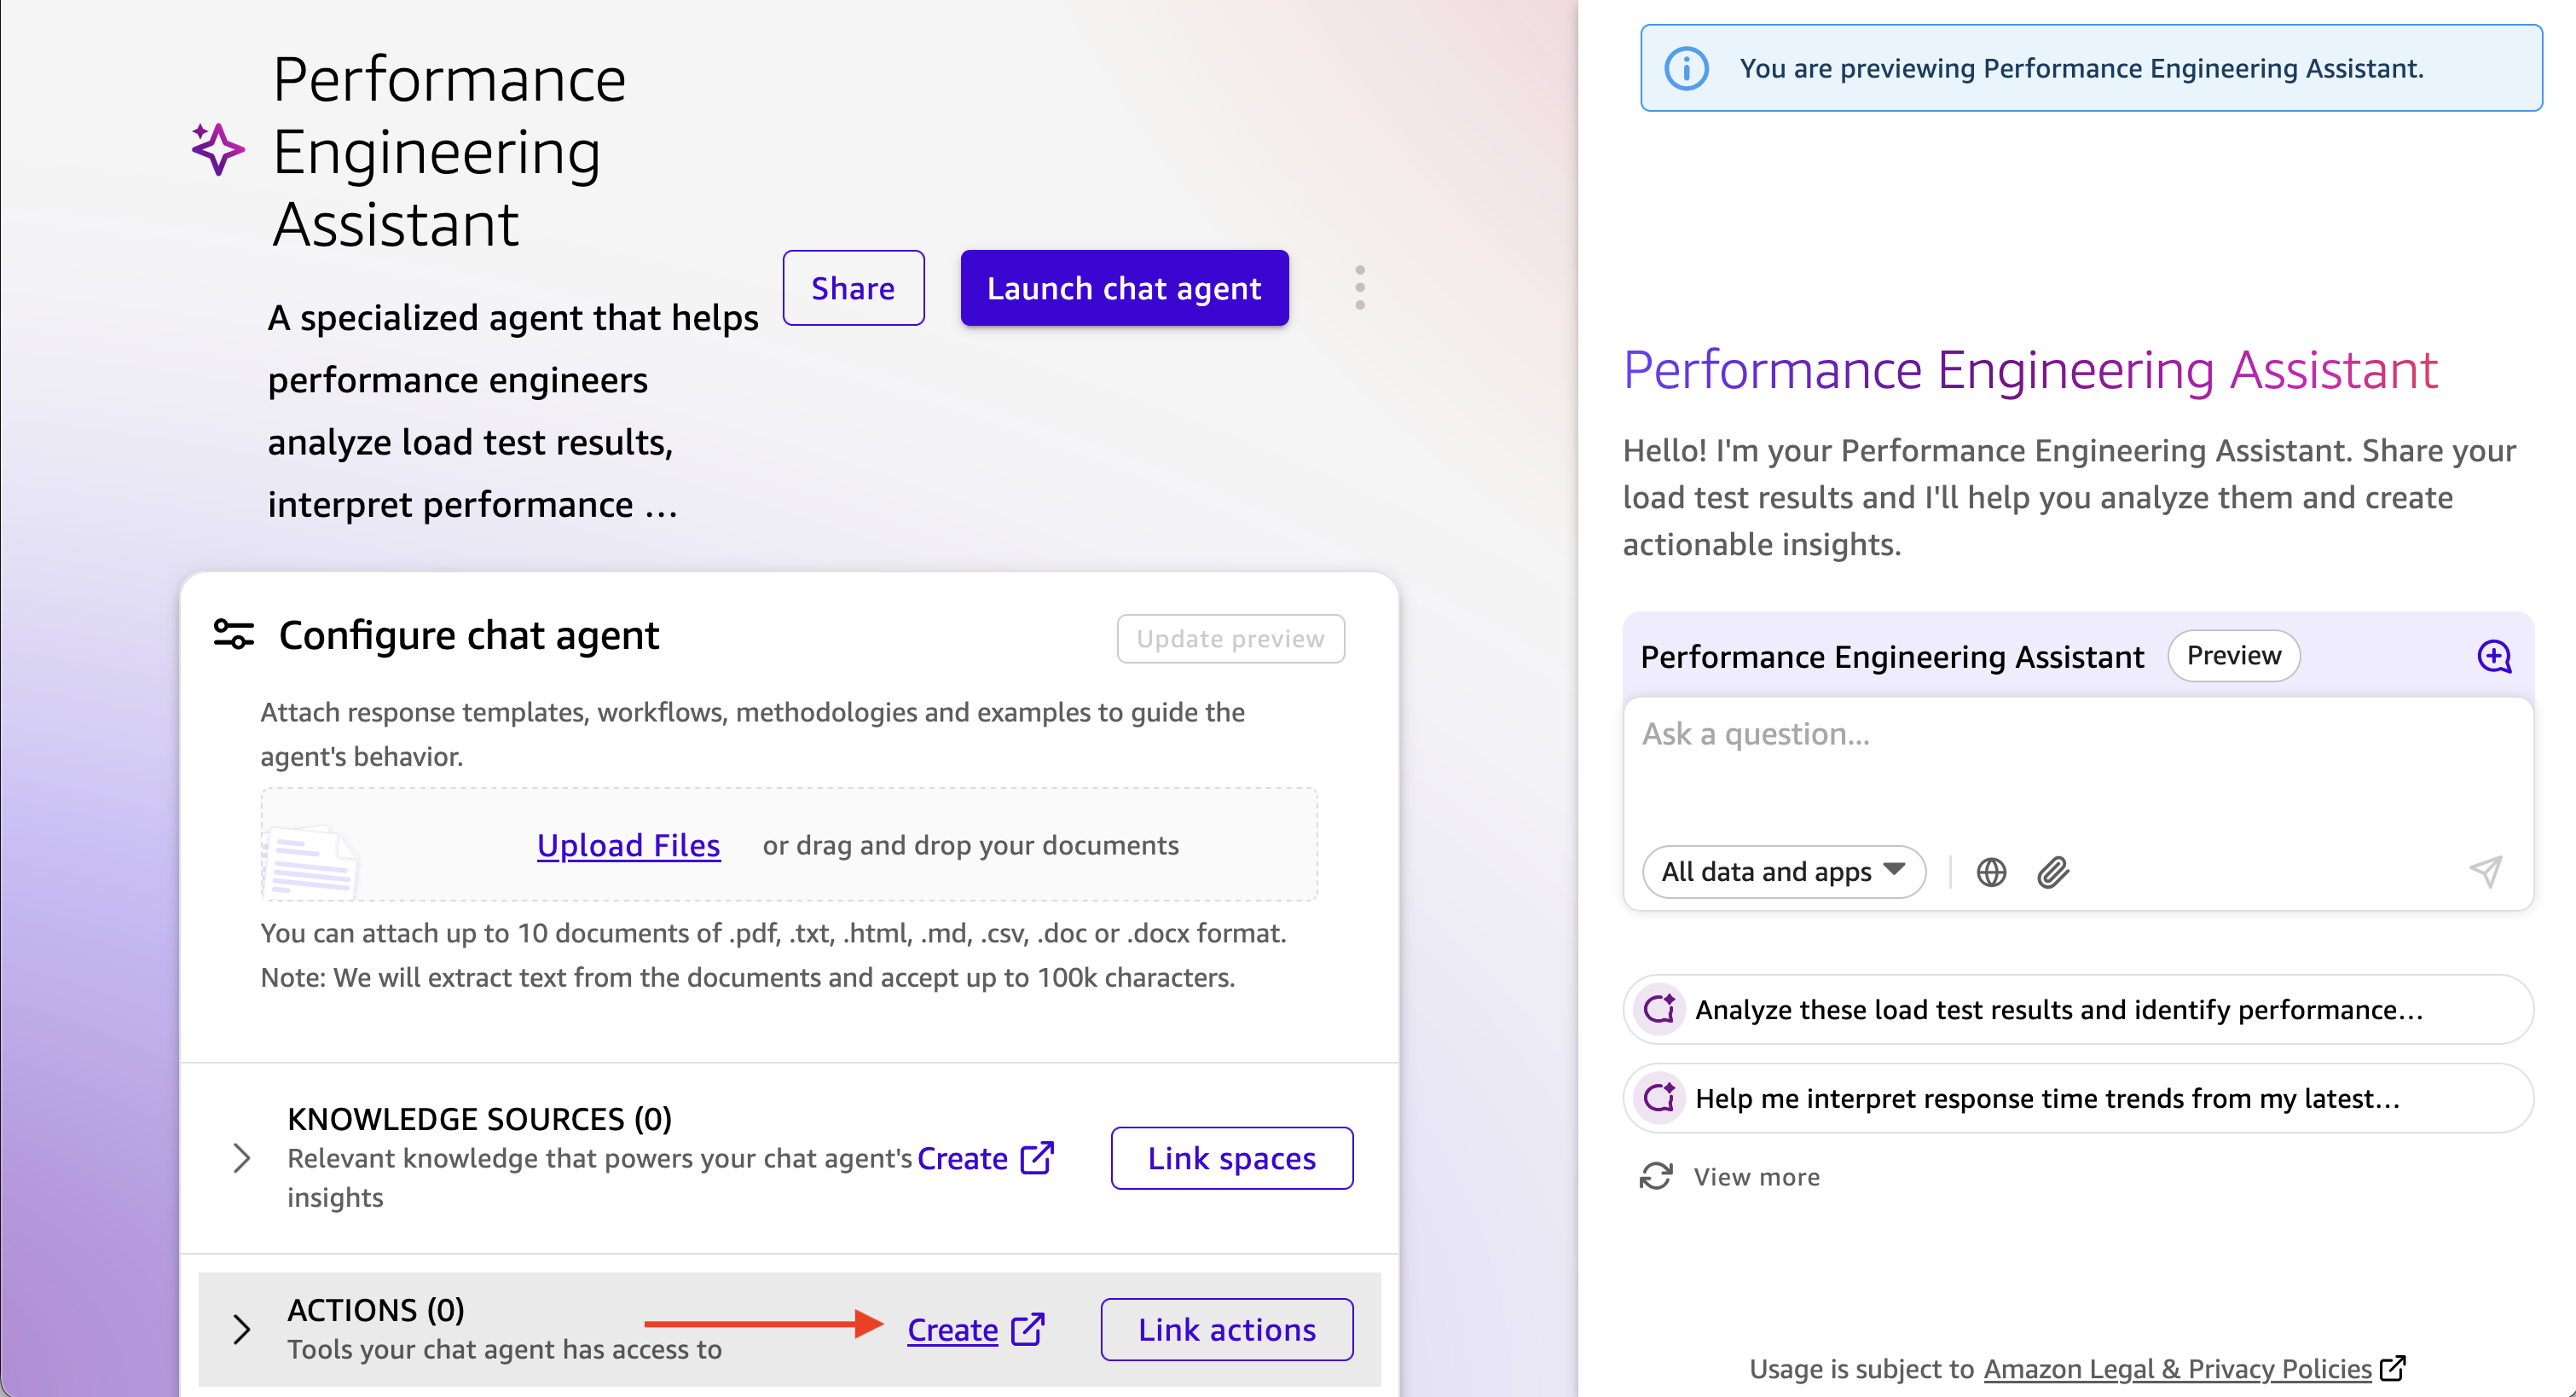Click the info icon in the preview banner
This screenshot has height=1397, width=2576.
1687,68
